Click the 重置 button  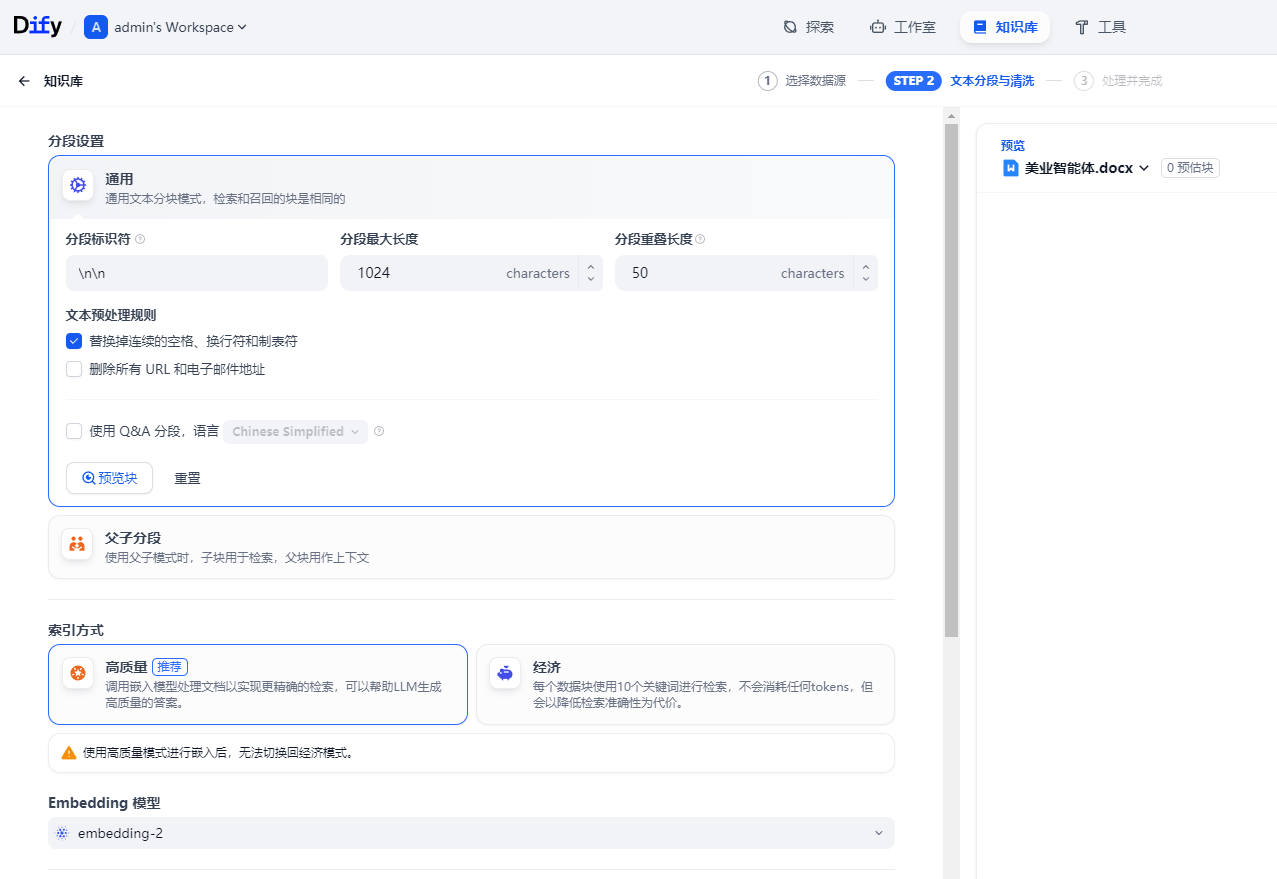coord(187,478)
